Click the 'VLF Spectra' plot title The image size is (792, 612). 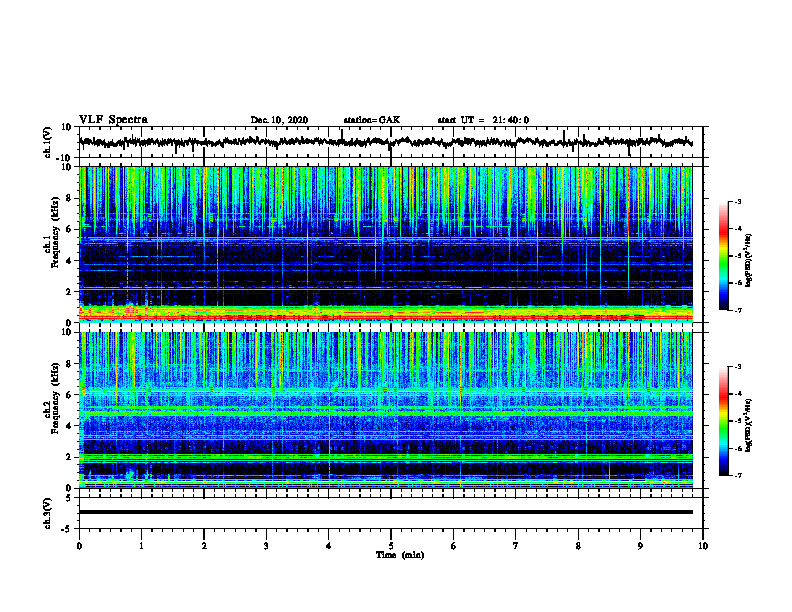pyautogui.click(x=113, y=120)
